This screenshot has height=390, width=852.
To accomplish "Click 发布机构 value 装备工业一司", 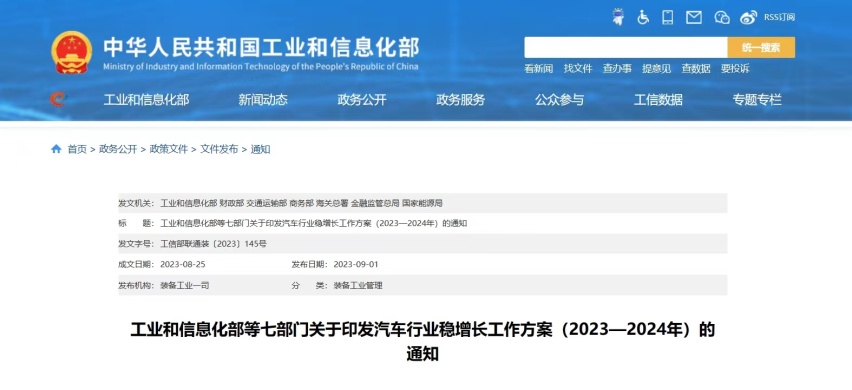I will (x=185, y=285).
